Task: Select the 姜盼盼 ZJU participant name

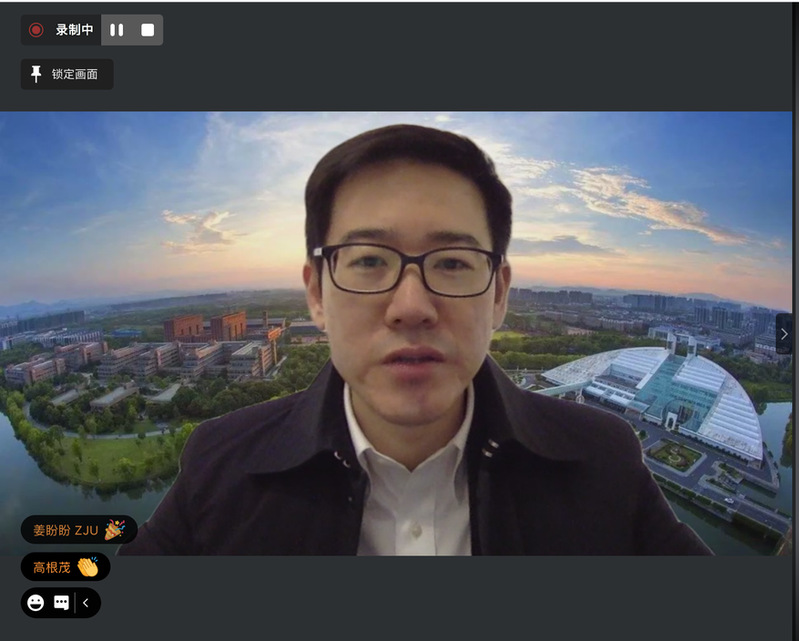Action: click(x=66, y=529)
